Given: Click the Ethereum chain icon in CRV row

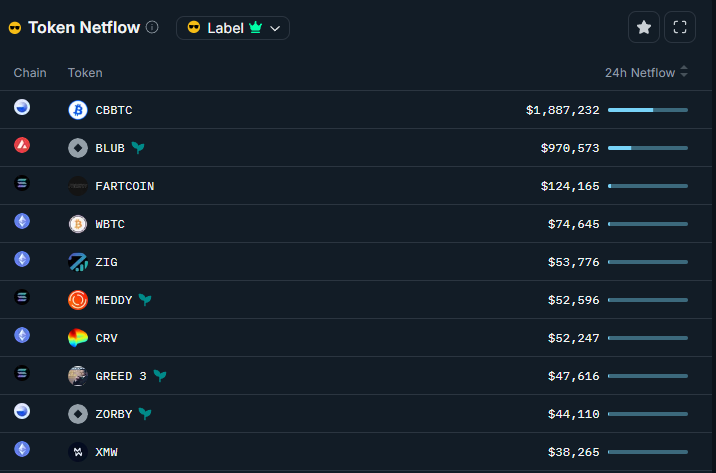Looking at the screenshot, I should pyautogui.click(x=22, y=335).
